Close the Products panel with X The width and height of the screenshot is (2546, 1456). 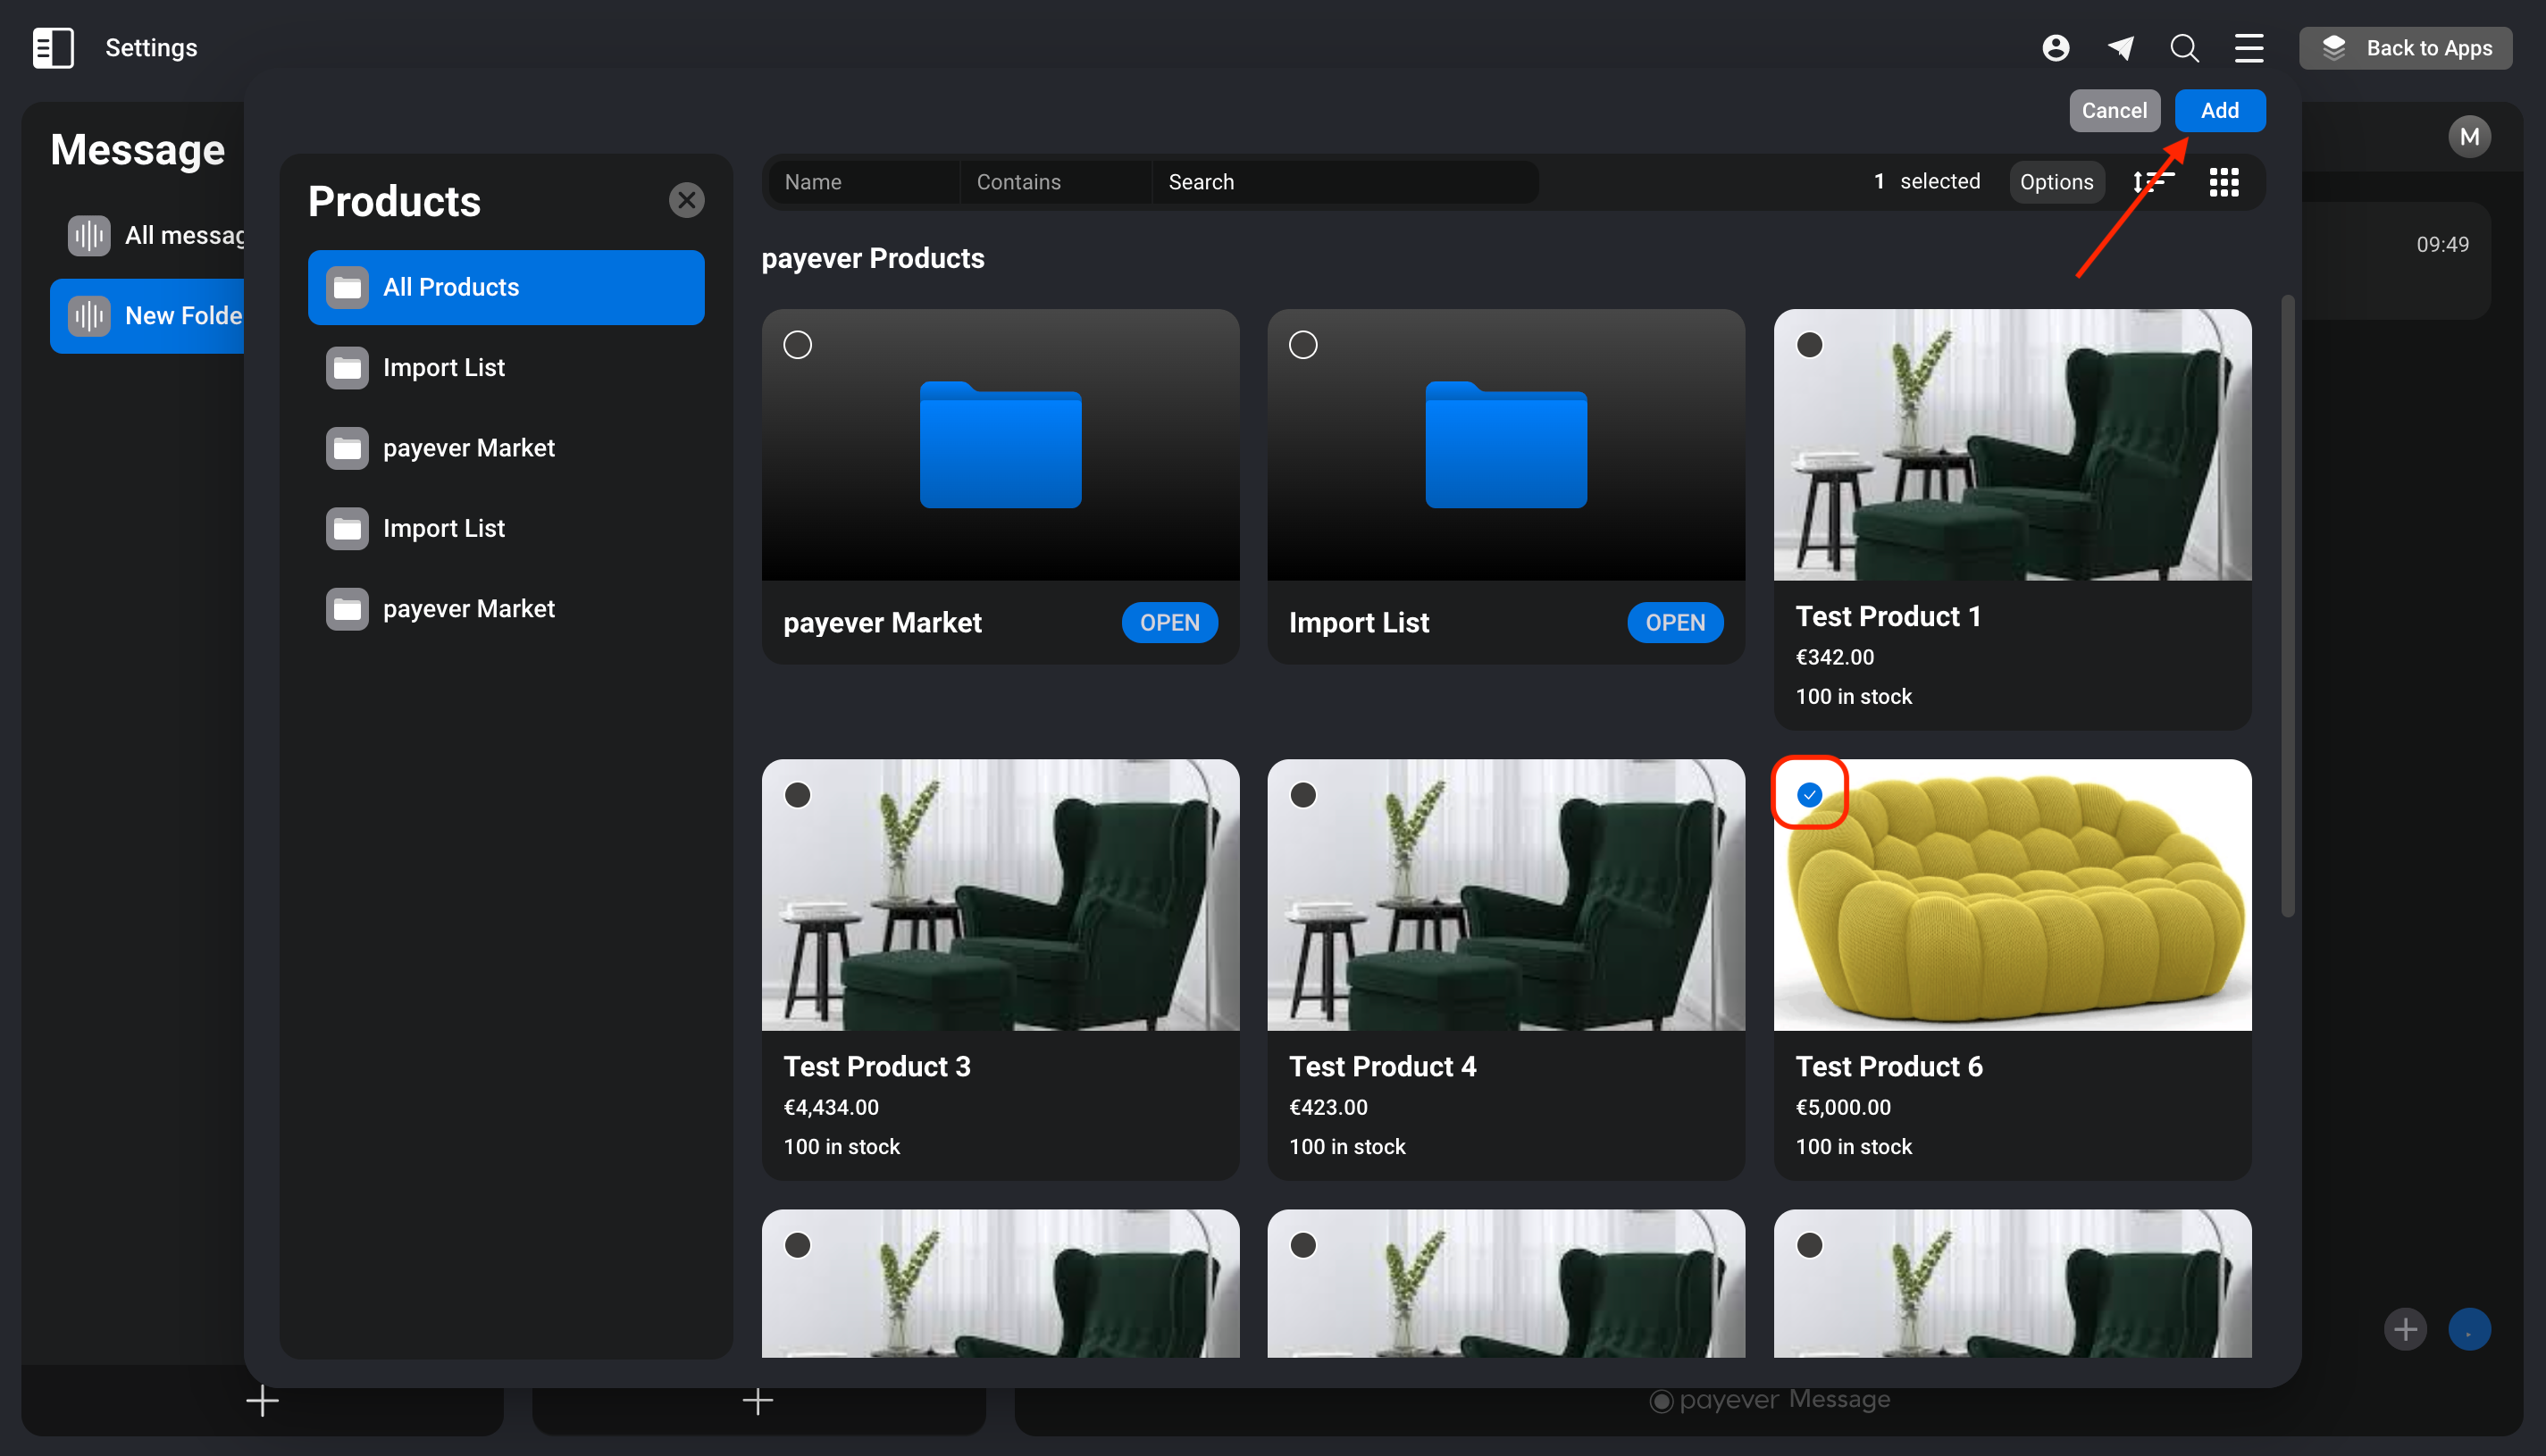(x=686, y=200)
